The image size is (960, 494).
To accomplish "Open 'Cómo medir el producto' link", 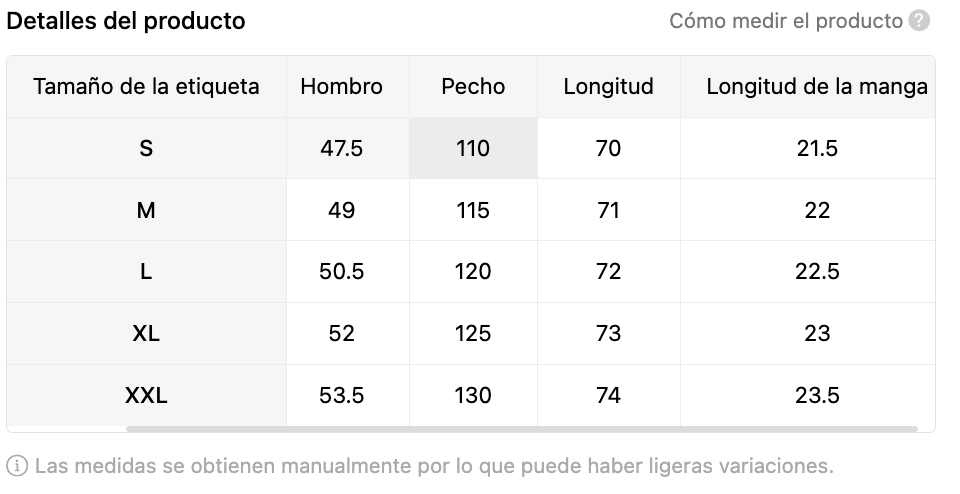I will (x=786, y=21).
